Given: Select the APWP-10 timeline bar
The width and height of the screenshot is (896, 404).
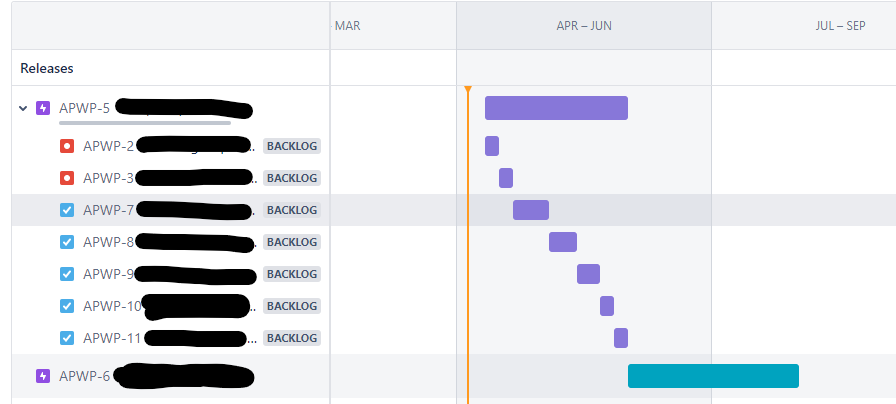Looking at the screenshot, I should [x=607, y=306].
